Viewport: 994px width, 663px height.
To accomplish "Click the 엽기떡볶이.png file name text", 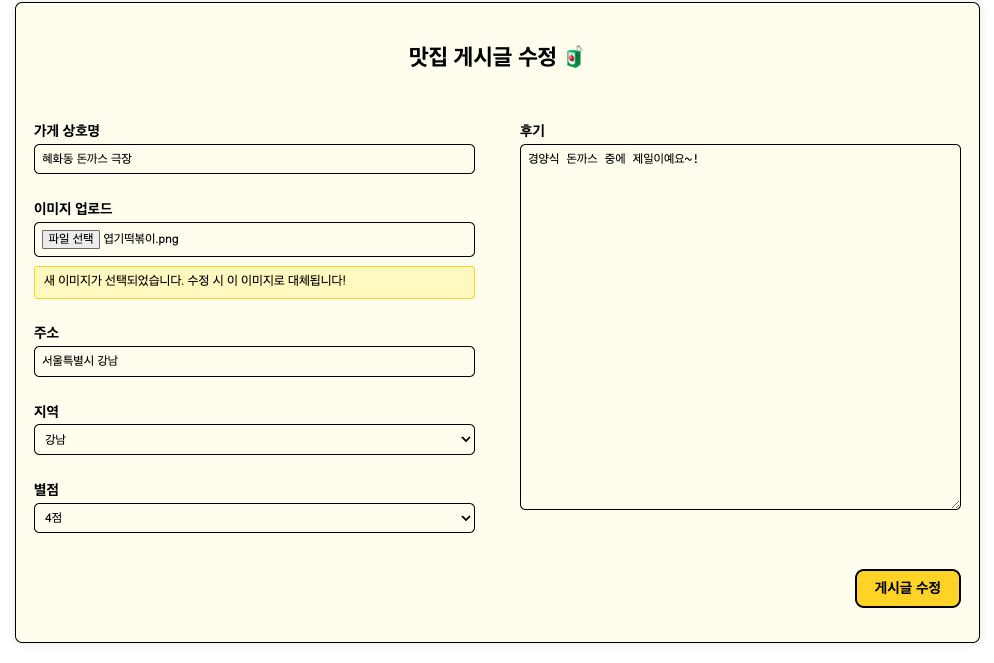I will click(141, 239).
